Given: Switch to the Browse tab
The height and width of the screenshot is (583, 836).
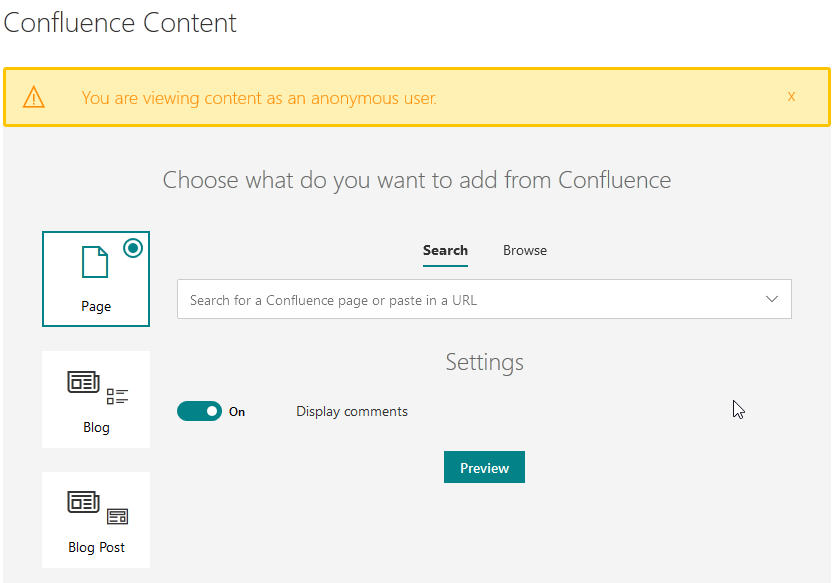Looking at the screenshot, I should pyautogui.click(x=524, y=251).
